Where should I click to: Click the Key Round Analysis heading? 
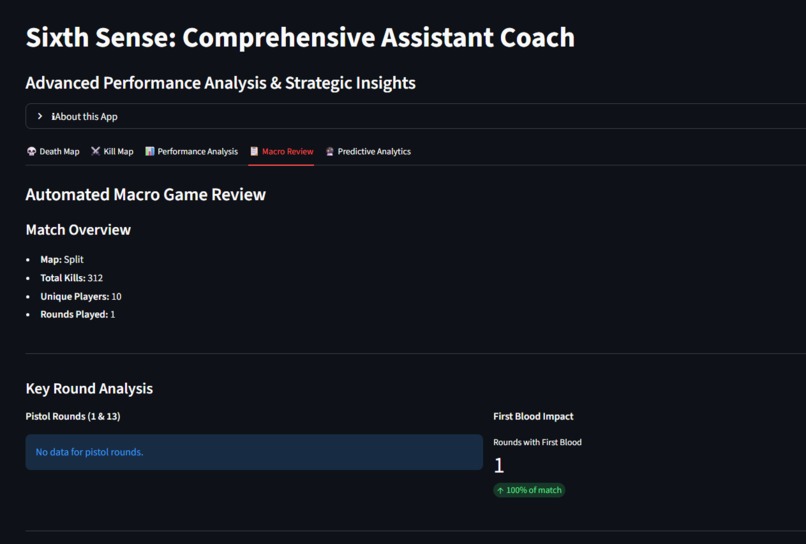point(89,389)
